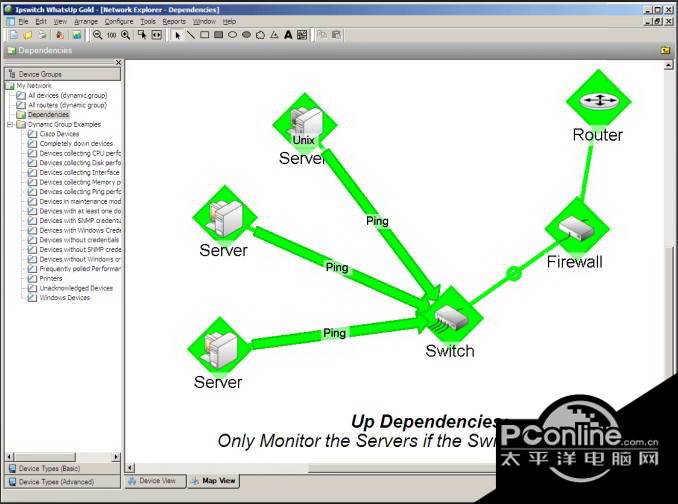
Task: Select the hollow Rectangle tool
Action: point(205,35)
